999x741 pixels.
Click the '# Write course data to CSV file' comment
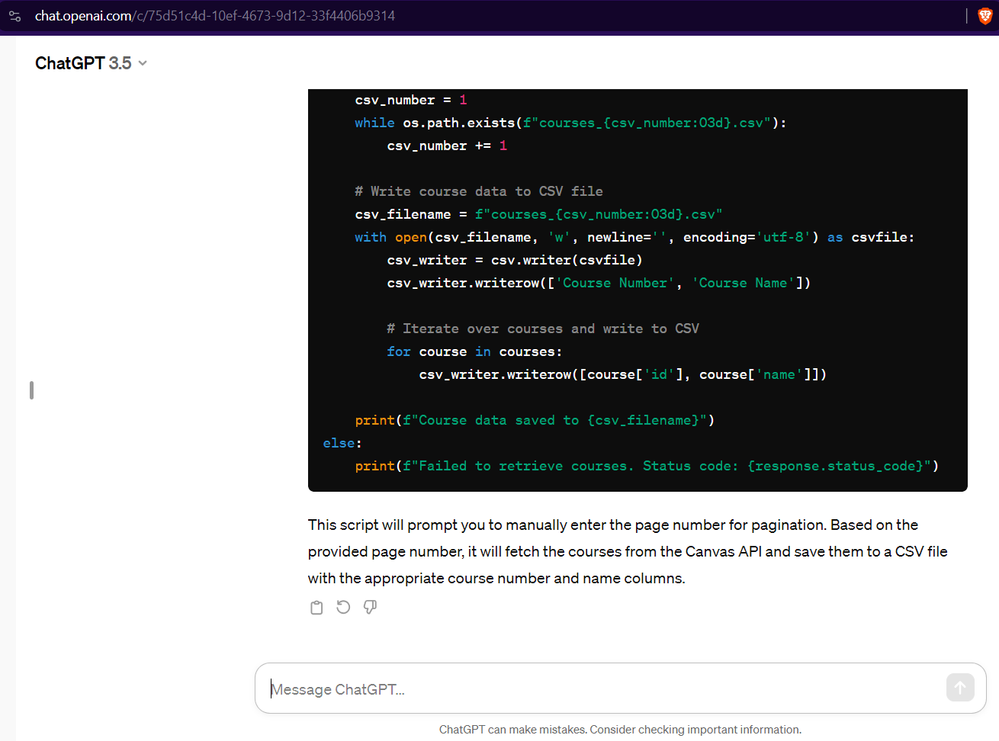coord(478,191)
